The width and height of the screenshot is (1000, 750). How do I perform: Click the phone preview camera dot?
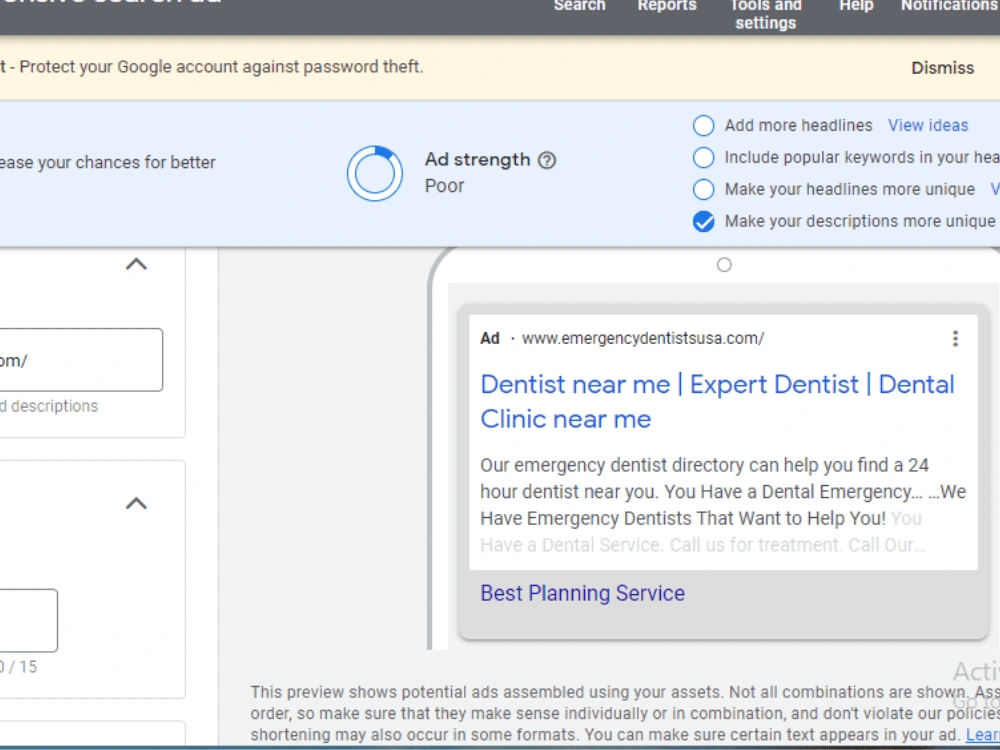(x=724, y=265)
